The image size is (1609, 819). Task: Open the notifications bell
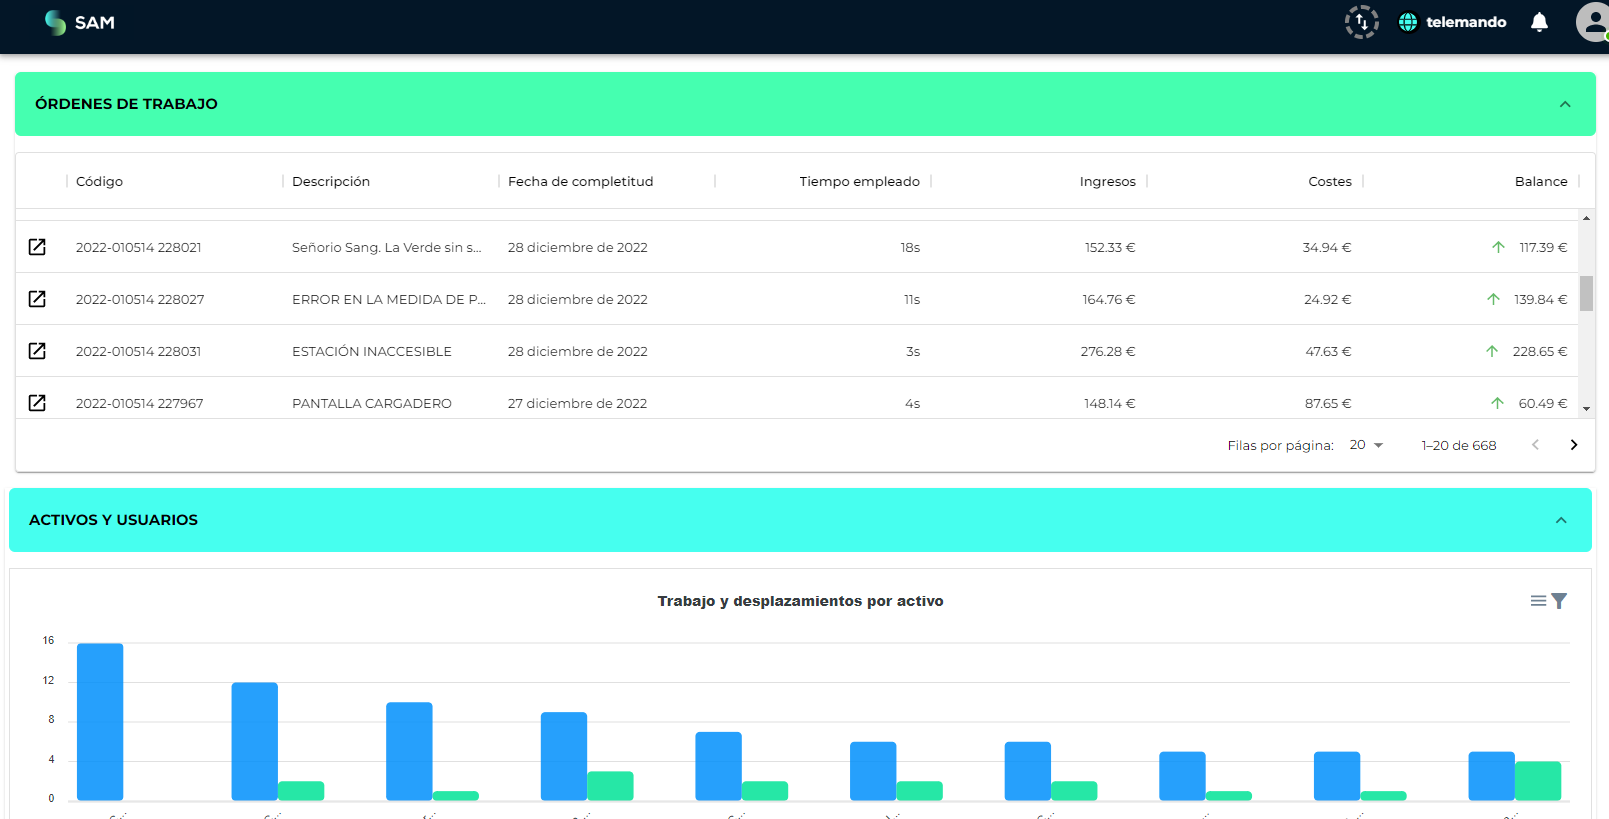point(1539,22)
